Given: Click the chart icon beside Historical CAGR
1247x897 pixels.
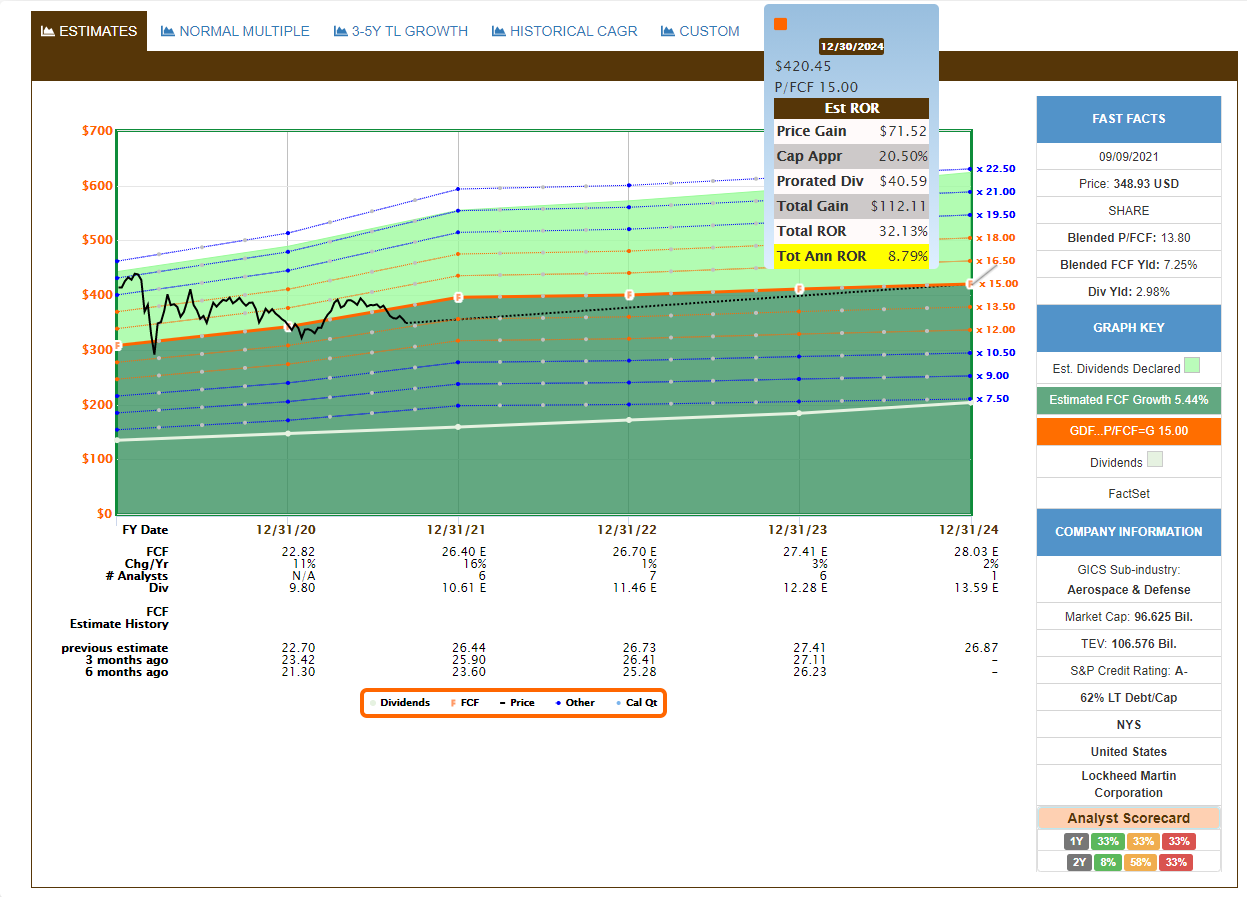Looking at the screenshot, I should [498, 31].
